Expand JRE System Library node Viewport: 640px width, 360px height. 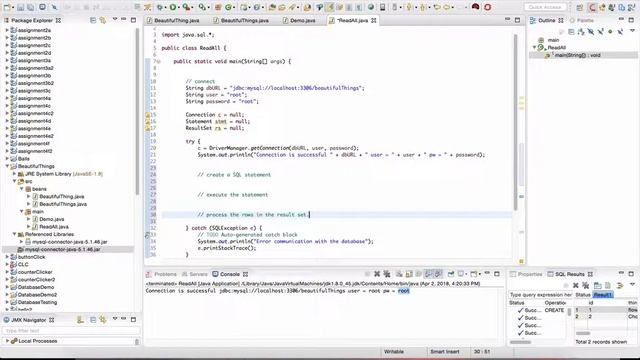pyautogui.click(x=14, y=174)
